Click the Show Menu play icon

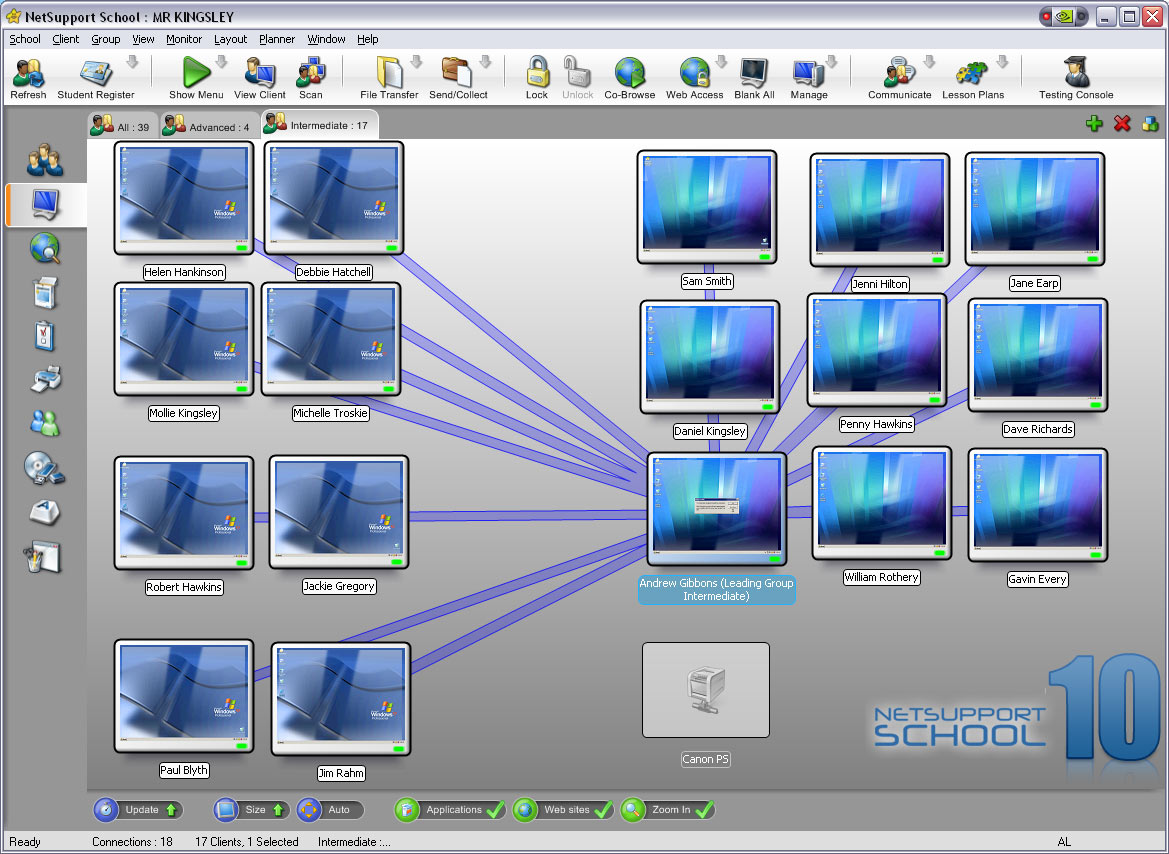point(196,73)
